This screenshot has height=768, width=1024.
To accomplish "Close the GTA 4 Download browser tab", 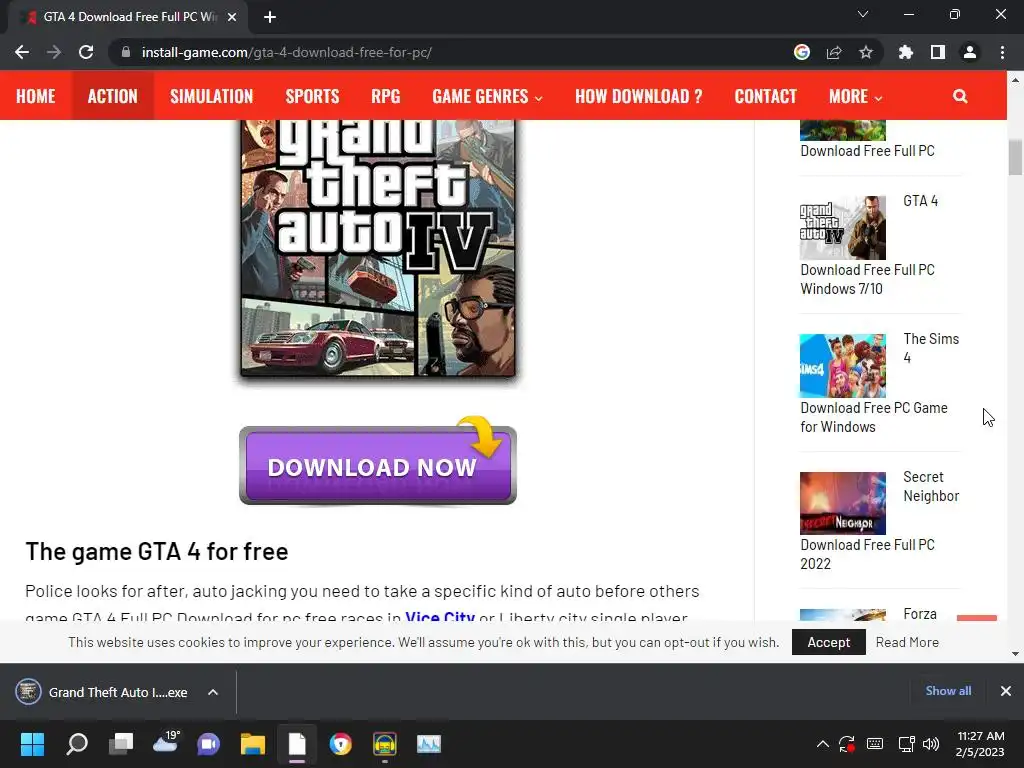I will pyautogui.click(x=232, y=17).
